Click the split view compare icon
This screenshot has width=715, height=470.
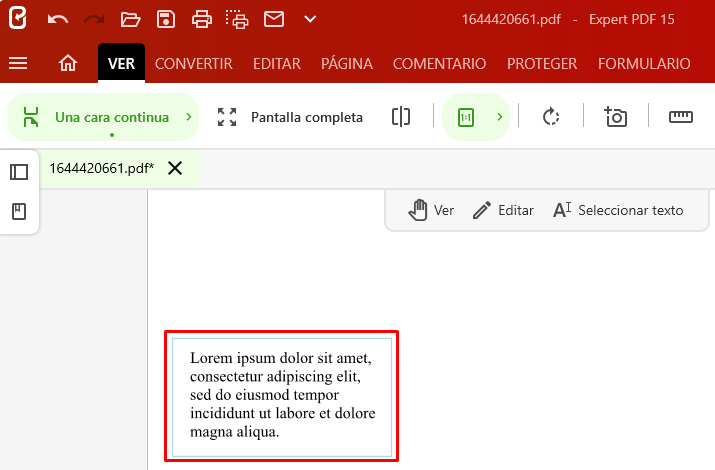coord(401,117)
